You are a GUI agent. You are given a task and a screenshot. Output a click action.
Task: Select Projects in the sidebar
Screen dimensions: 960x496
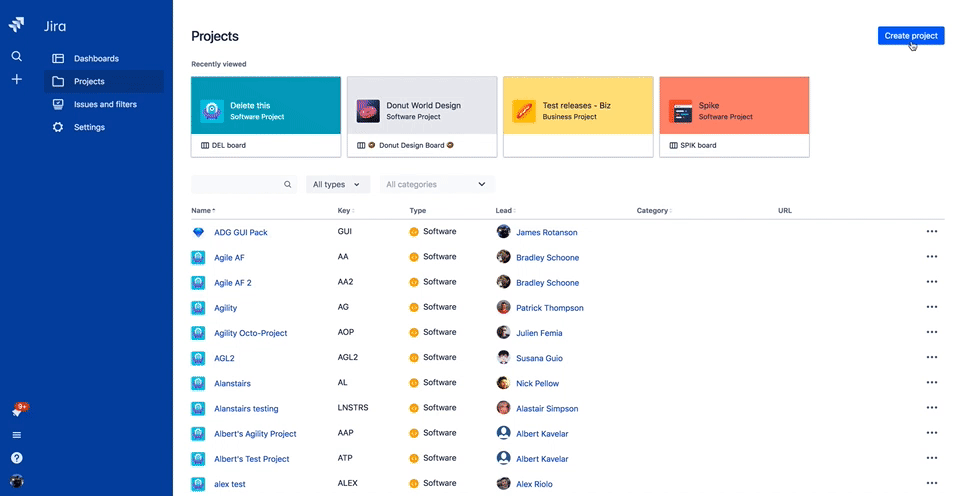[103, 81]
